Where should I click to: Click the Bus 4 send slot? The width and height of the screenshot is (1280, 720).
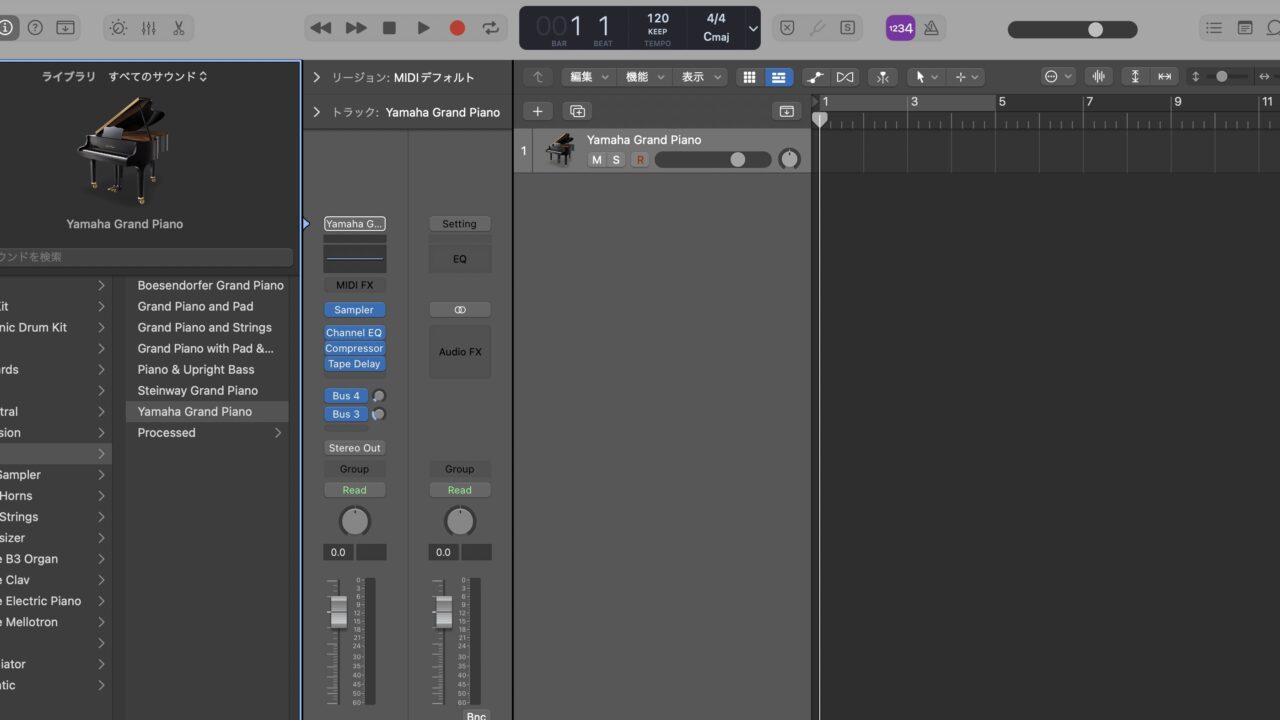(346, 396)
